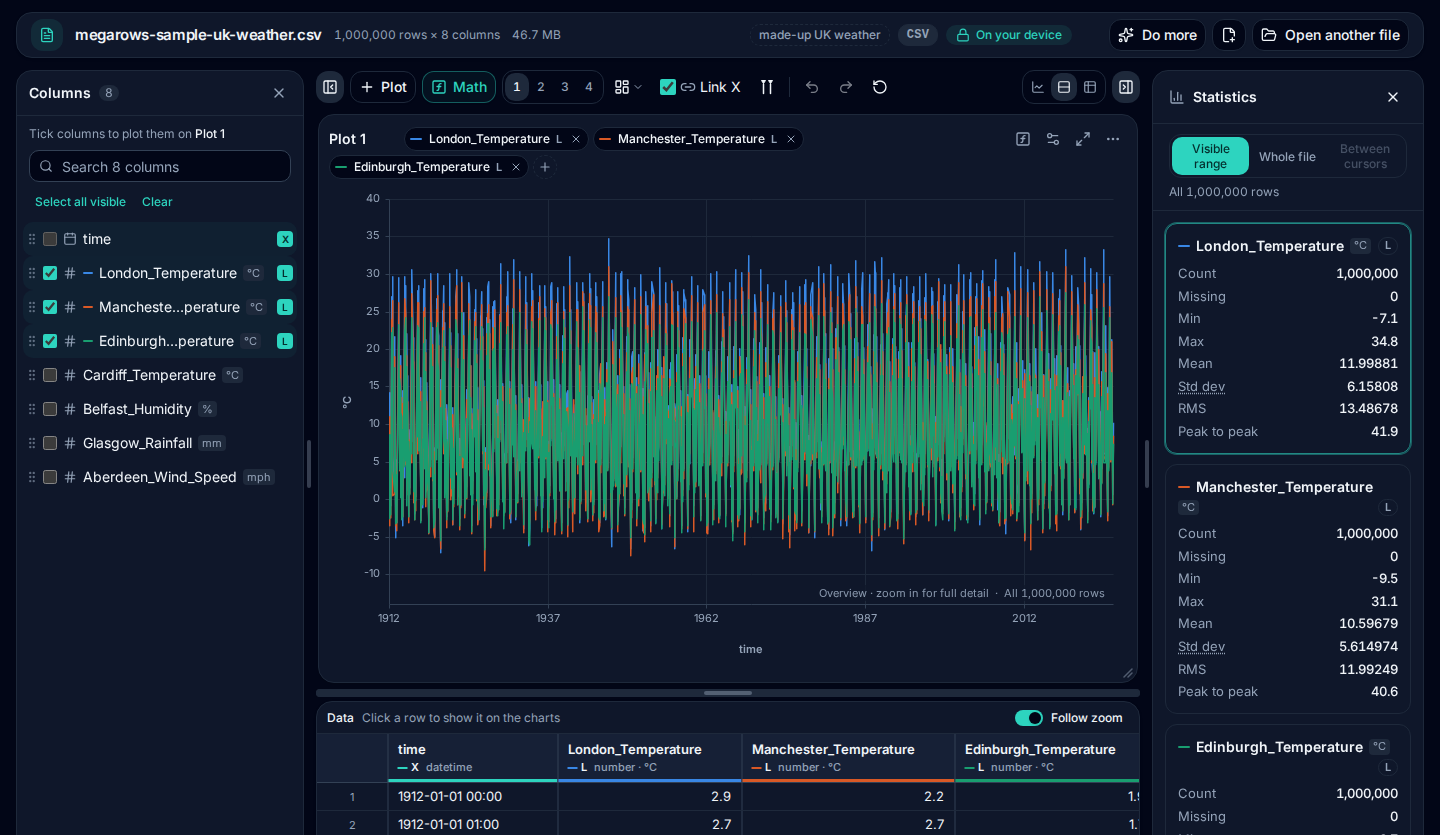This screenshot has width=1440, height=835.
Task: Remove Manchester_Temperature series chip from Plot 1
Action: pos(791,139)
